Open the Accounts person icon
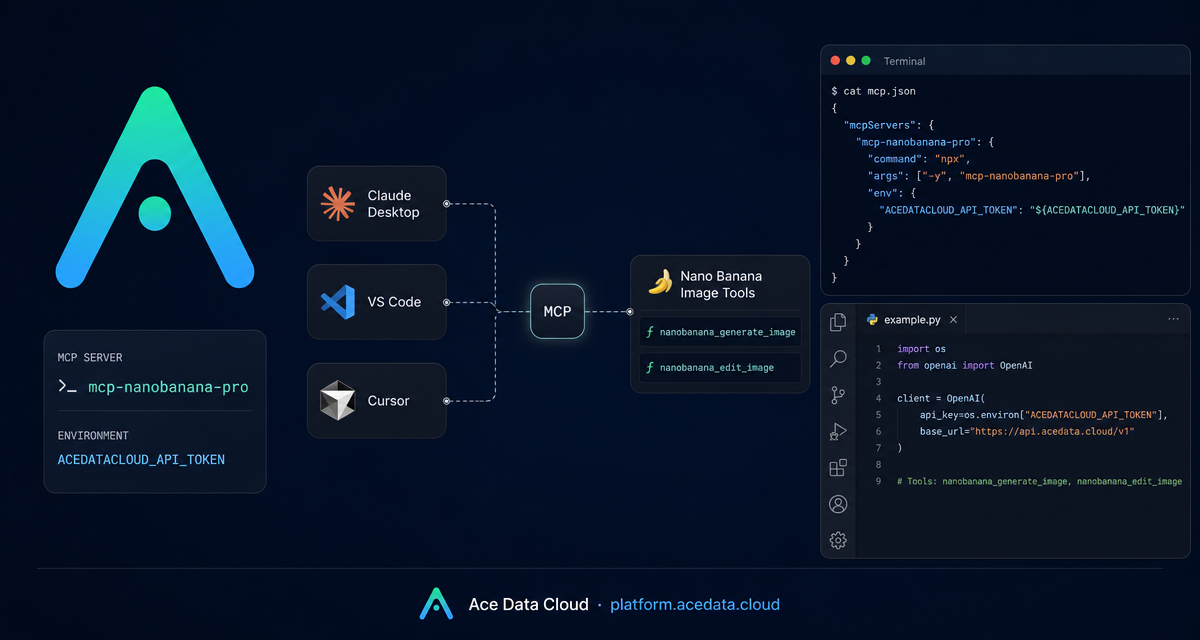1200x640 pixels. click(838, 504)
